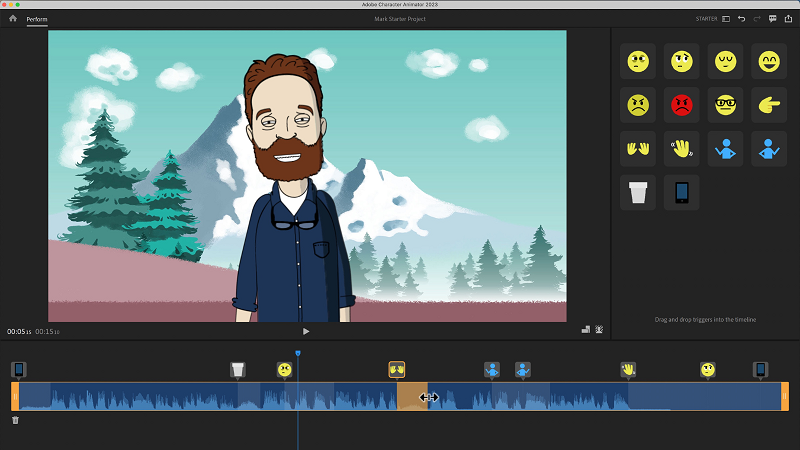Click the glasses face trigger

(725, 105)
